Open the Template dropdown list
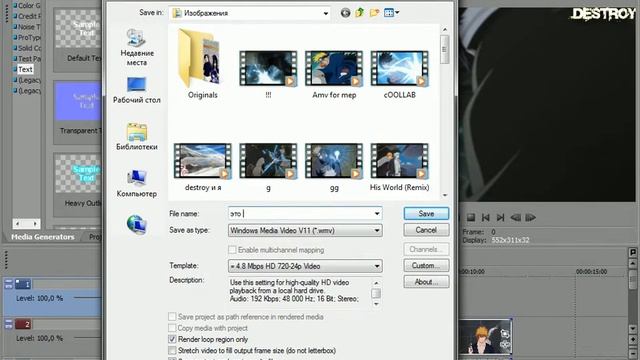640x360 pixels. pos(377,266)
